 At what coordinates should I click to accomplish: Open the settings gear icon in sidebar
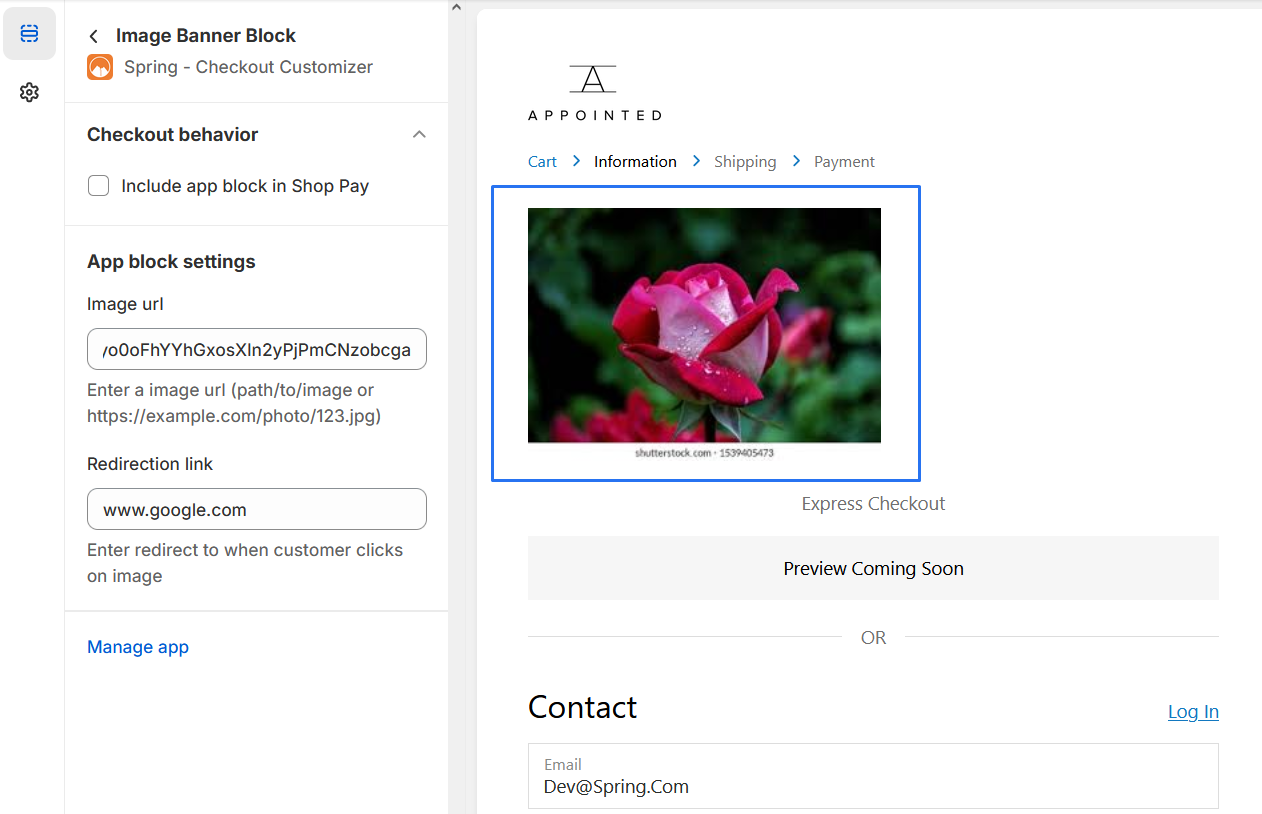coord(29,93)
